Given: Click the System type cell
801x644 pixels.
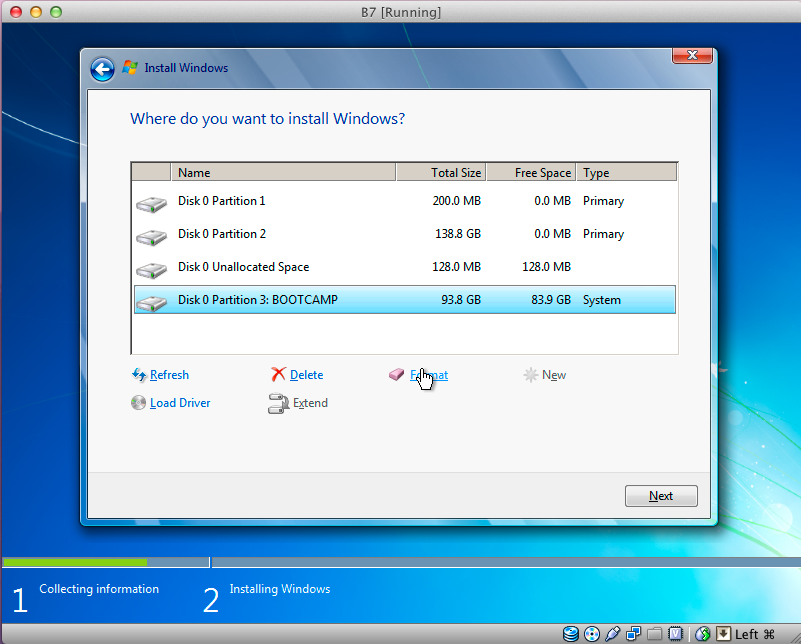Looking at the screenshot, I should (602, 300).
